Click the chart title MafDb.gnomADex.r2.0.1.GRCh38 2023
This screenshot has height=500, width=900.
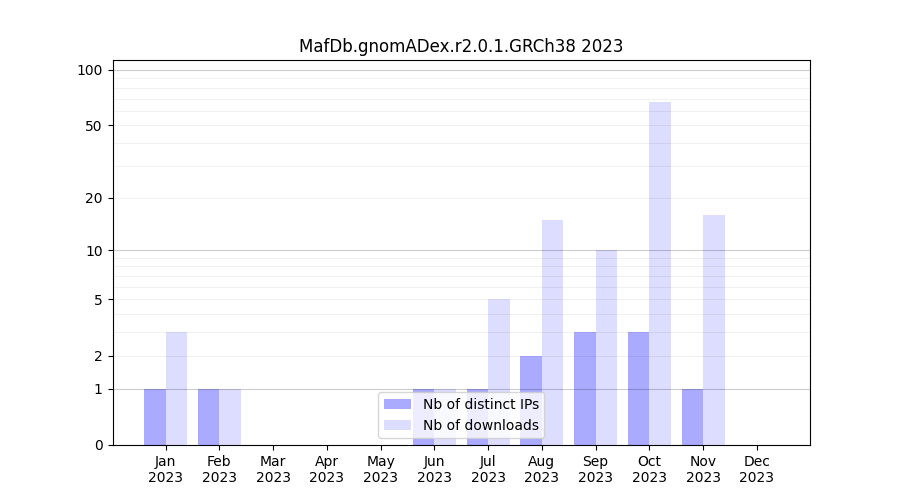tap(461, 46)
